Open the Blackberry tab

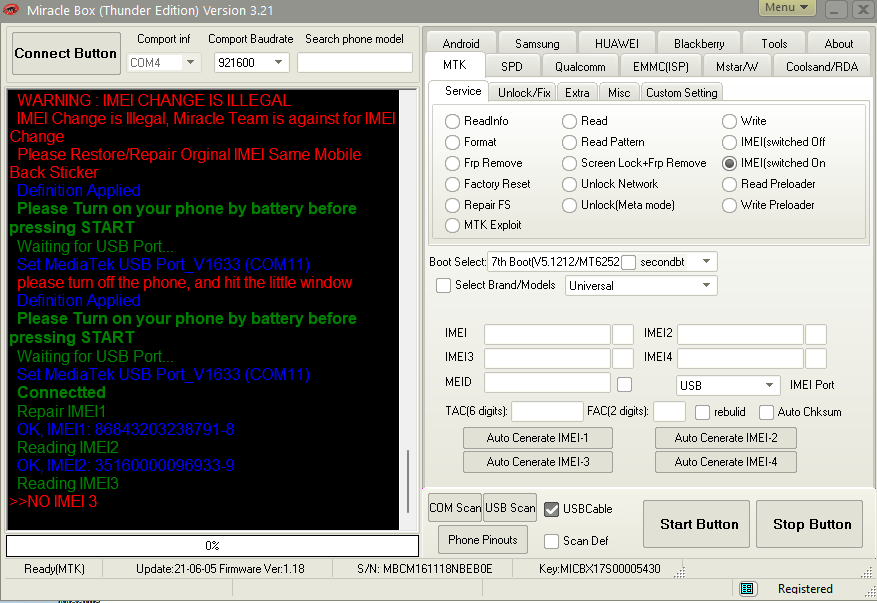coord(699,44)
